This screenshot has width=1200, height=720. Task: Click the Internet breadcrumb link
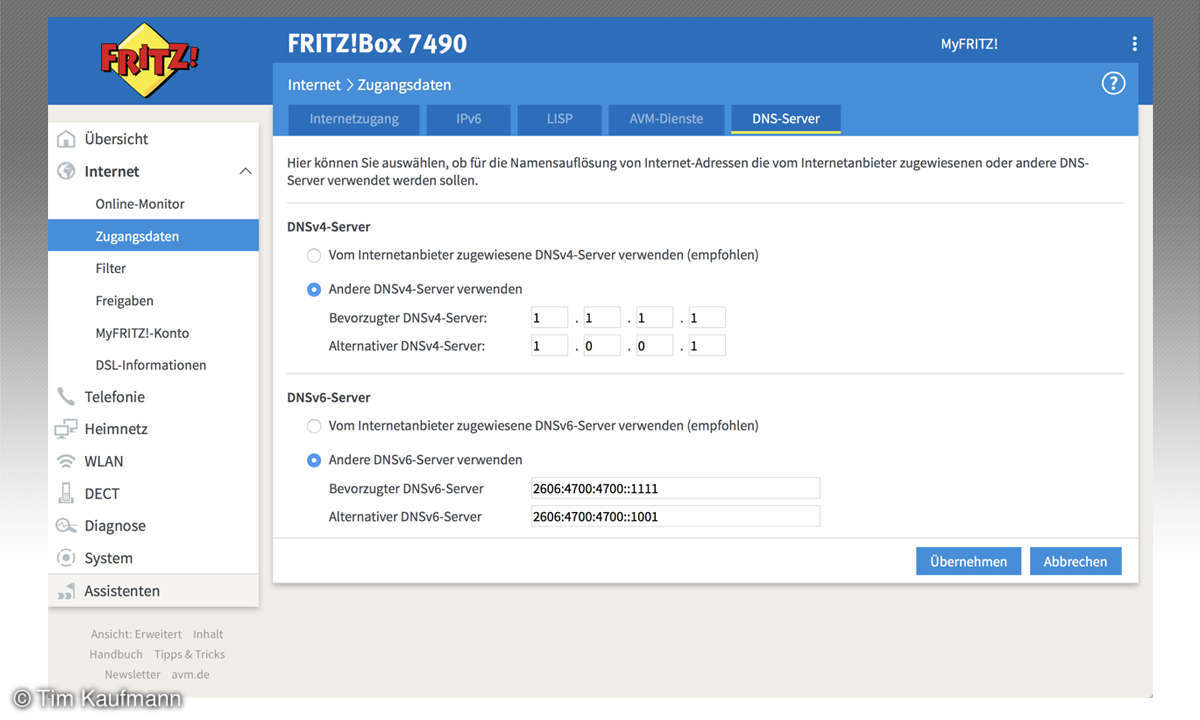pyautogui.click(x=313, y=85)
